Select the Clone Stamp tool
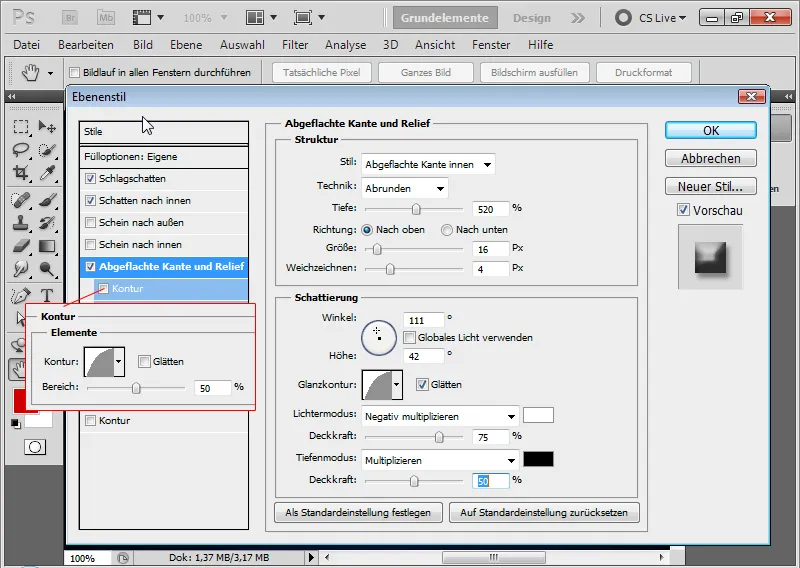Image resolution: width=800 pixels, height=568 pixels. point(21,223)
